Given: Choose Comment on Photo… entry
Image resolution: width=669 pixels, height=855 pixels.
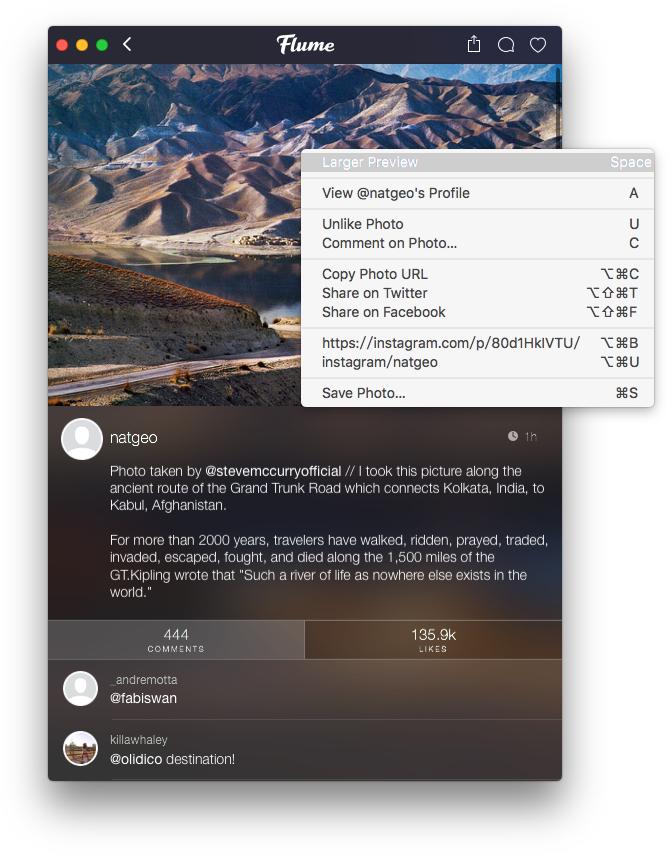Looking at the screenshot, I should coord(477,243).
